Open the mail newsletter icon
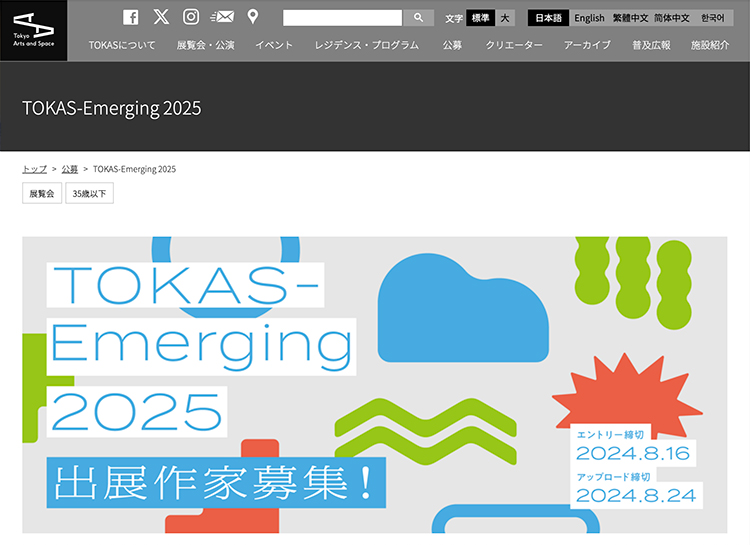Image resolution: width=750 pixels, height=545 pixels. coord(222,17)
